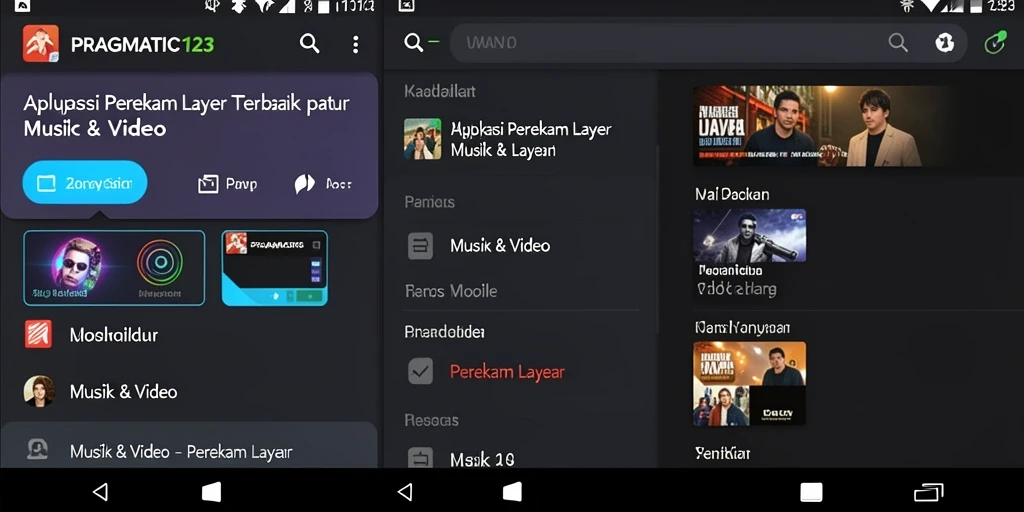Open the three-dot overflow menu
Screen dimensions: 1024x512
click(x=355, y=44)
